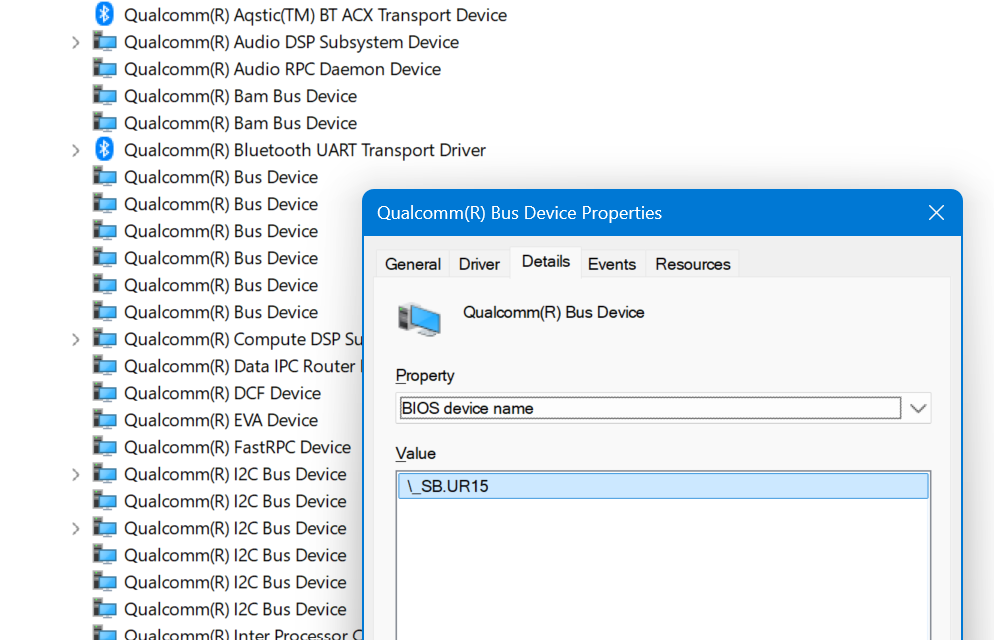
Task: Open the Driver tab
Action: tap(479, 264)
